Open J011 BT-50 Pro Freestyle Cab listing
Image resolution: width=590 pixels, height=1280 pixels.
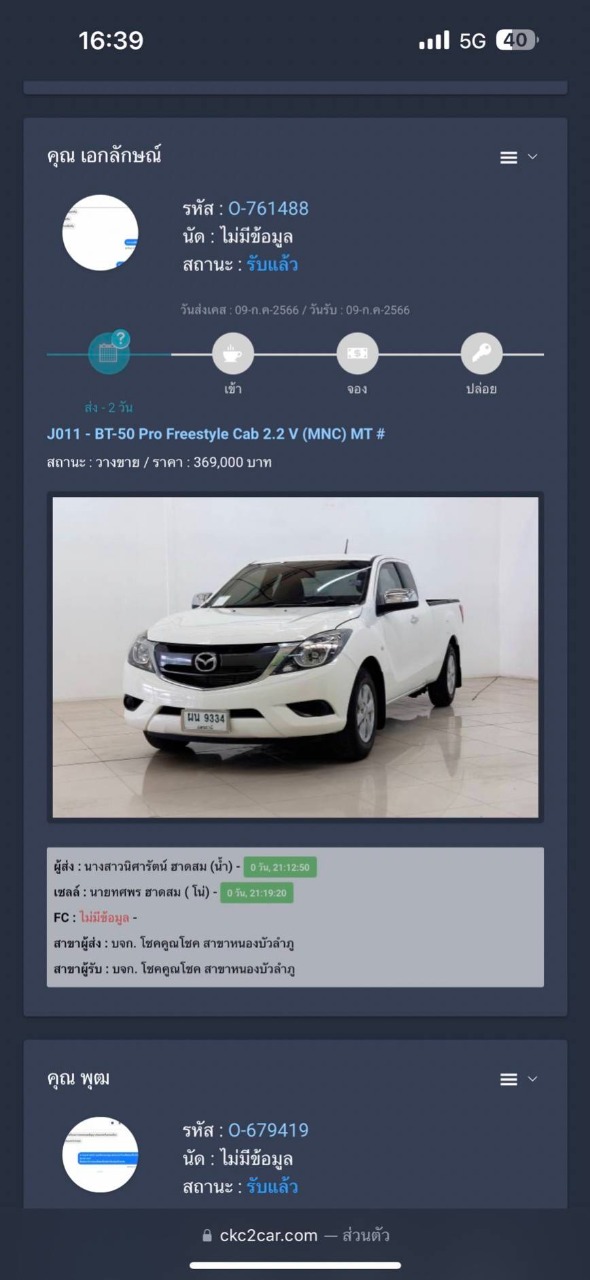pos(216,434)
